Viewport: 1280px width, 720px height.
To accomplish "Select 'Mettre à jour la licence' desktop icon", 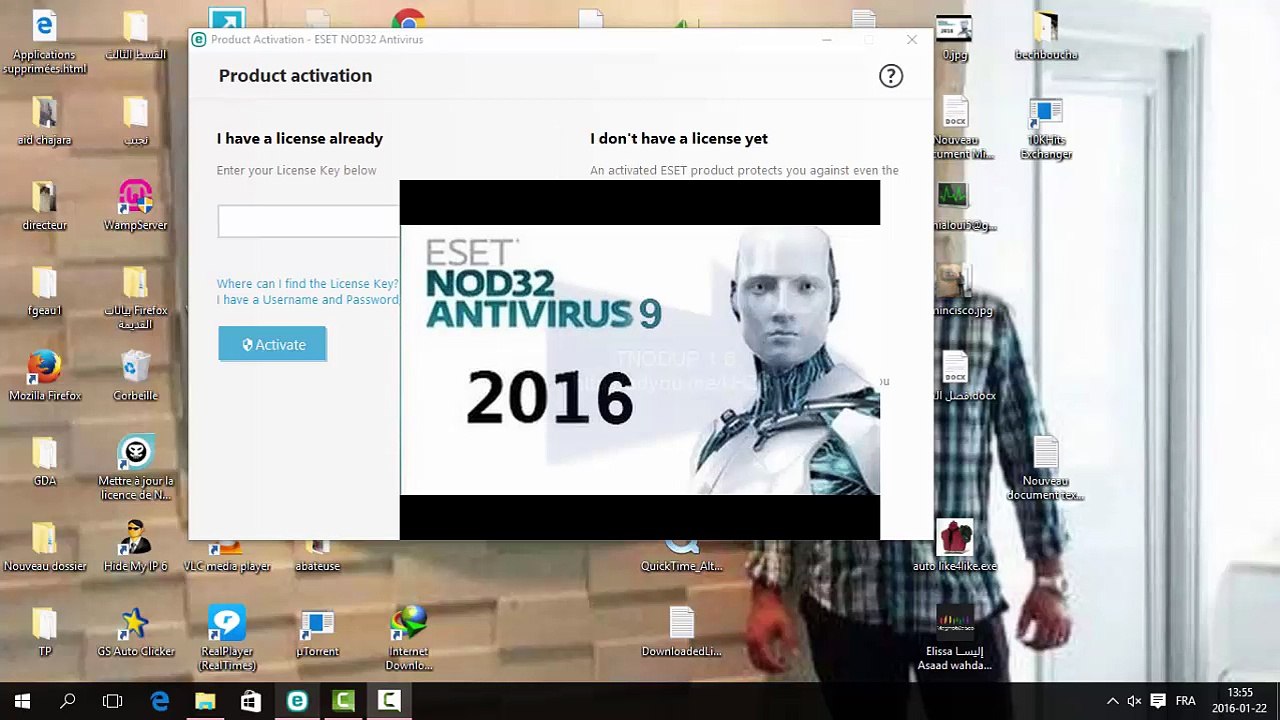I will pos(136,468).
